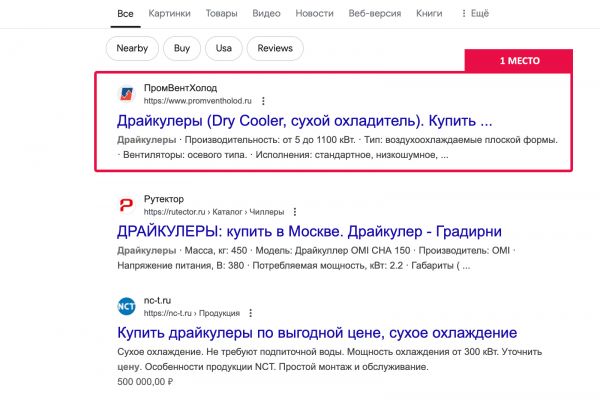Open Купить драйкулеры по выгодной цене result
Viewport: 600px width, 400px height.
(317, 333)
